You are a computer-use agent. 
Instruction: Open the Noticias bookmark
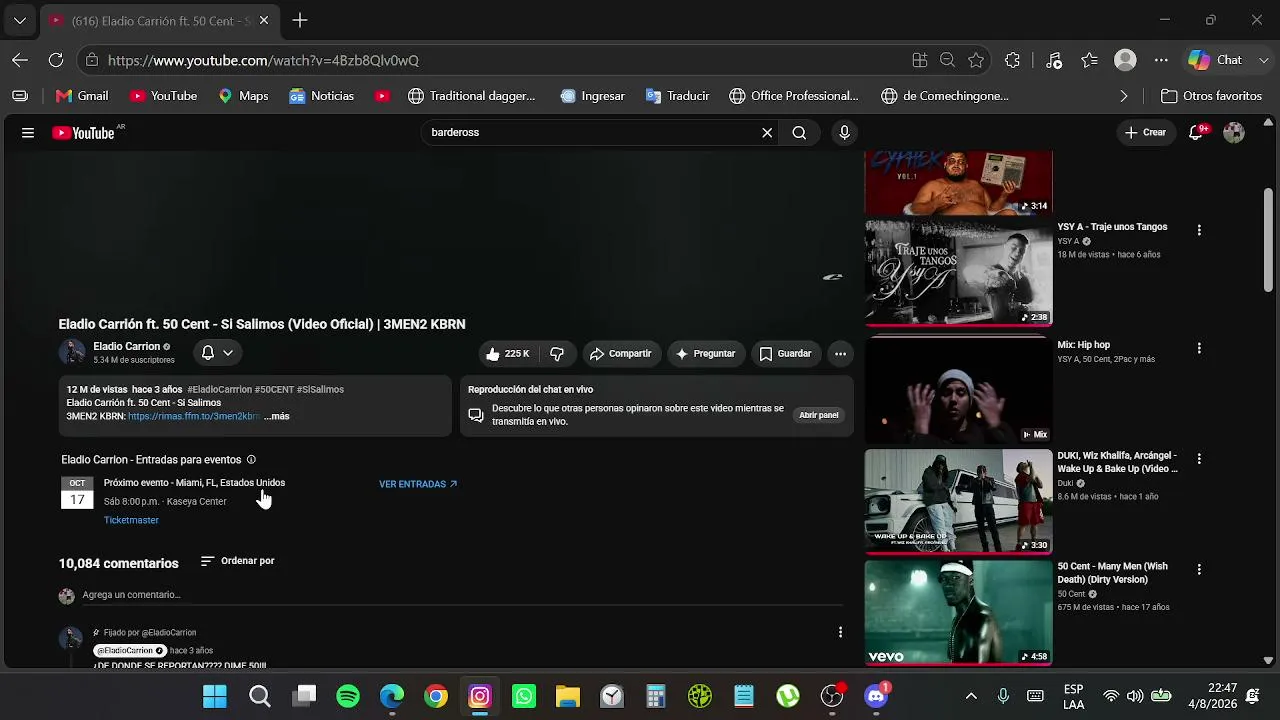coord(322,96)
